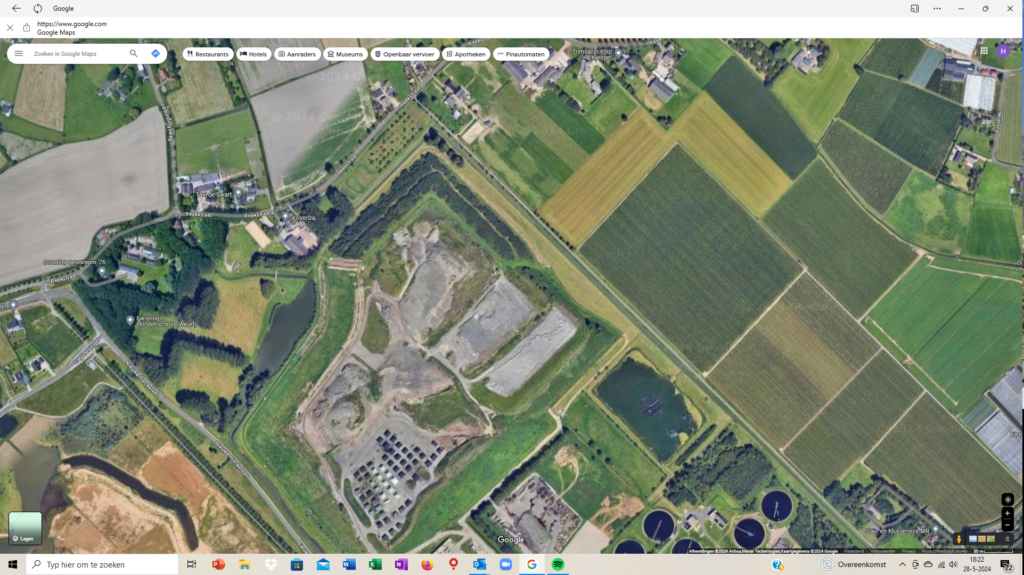Show my location with the target icon
1024x575 pixels.
(x=1007, y=499)
